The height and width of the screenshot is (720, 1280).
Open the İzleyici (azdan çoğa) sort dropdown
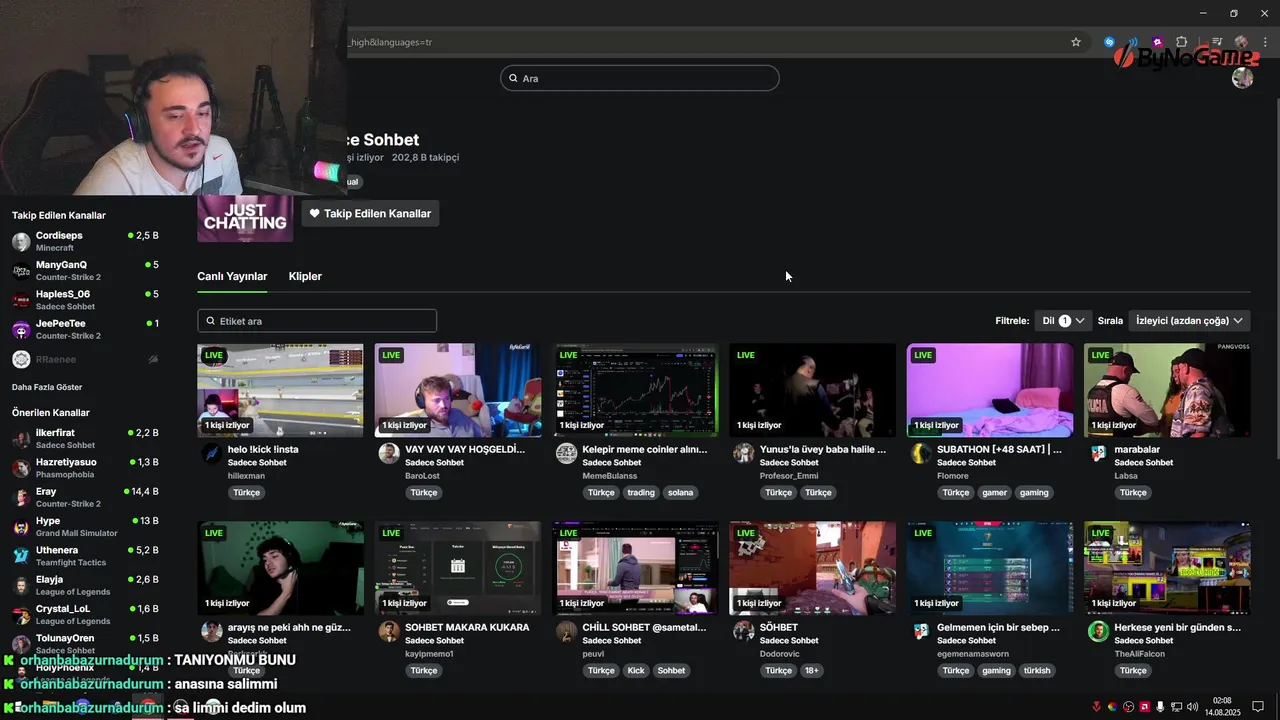pos(1189,321)
